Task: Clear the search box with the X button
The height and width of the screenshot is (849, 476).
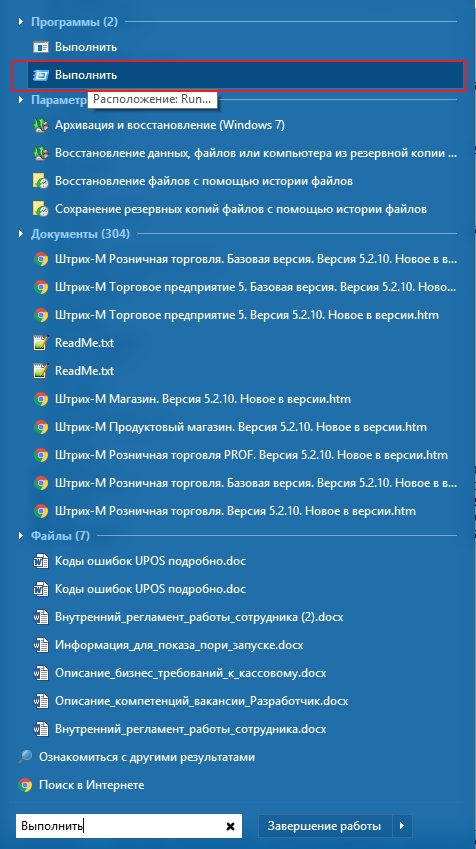Action: tap(230, 826)
